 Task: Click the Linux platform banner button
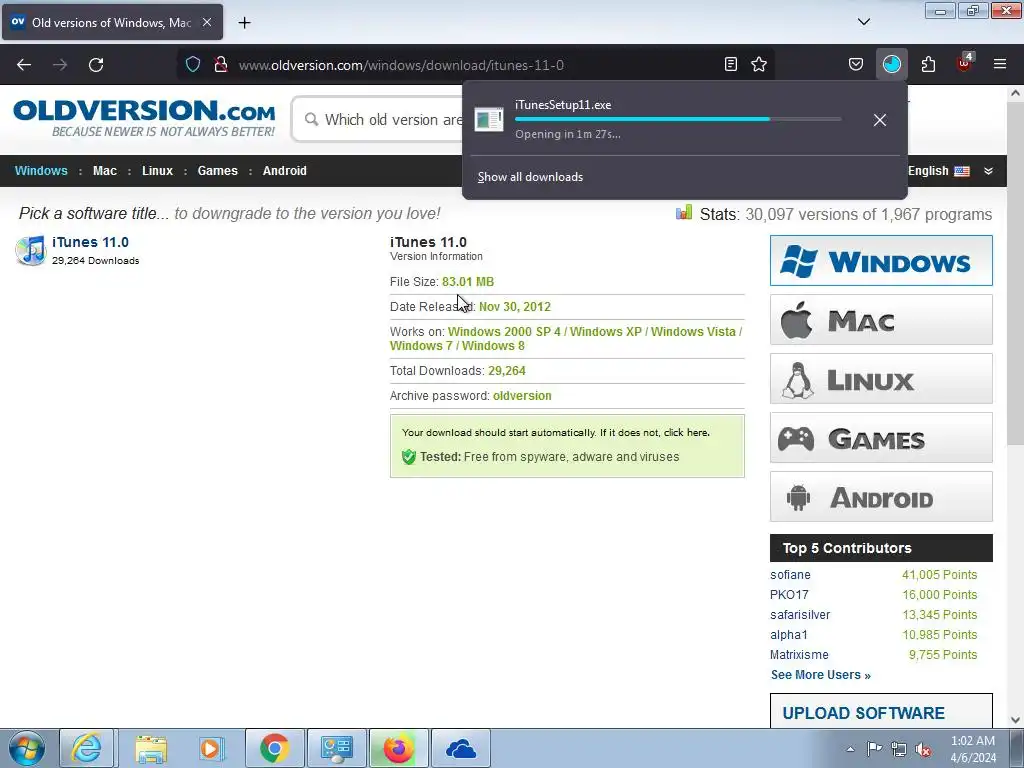point(881,379)
